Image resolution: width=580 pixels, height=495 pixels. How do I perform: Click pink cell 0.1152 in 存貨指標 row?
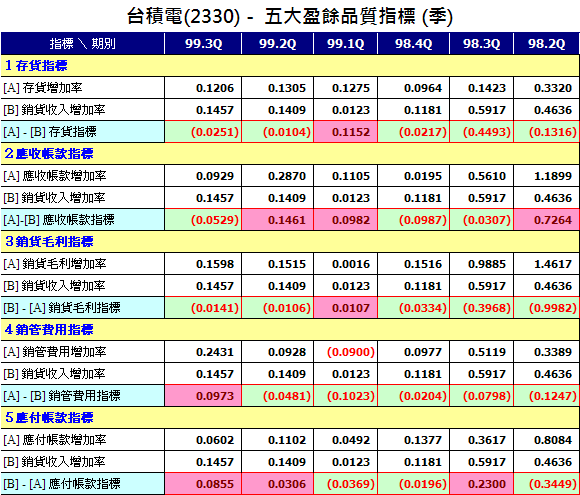(345, 132)
